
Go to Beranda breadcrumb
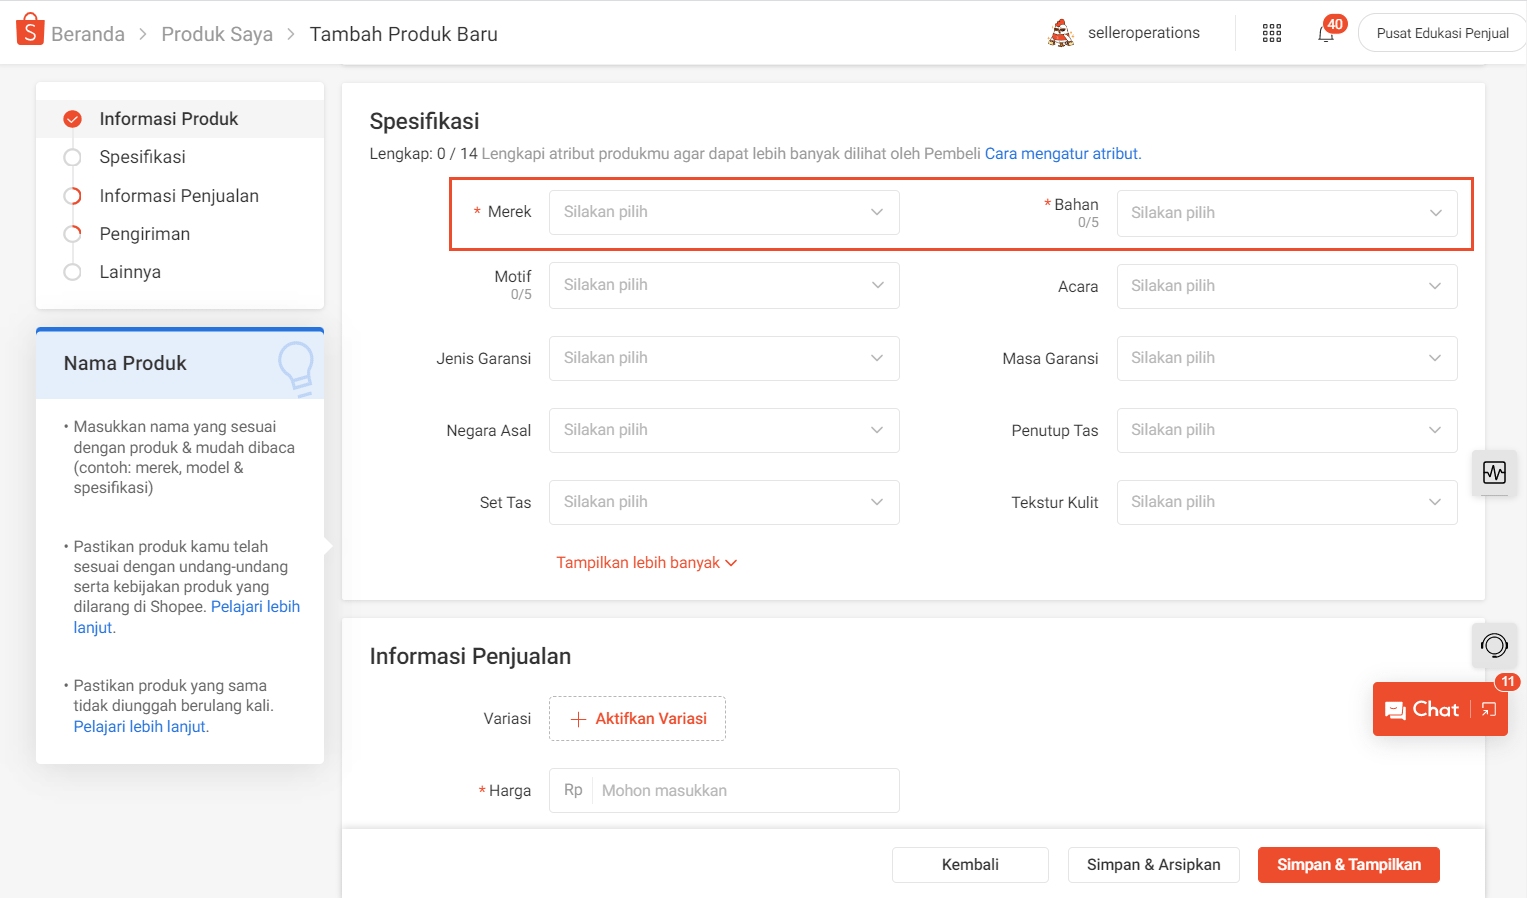click(x=87, y=33)
